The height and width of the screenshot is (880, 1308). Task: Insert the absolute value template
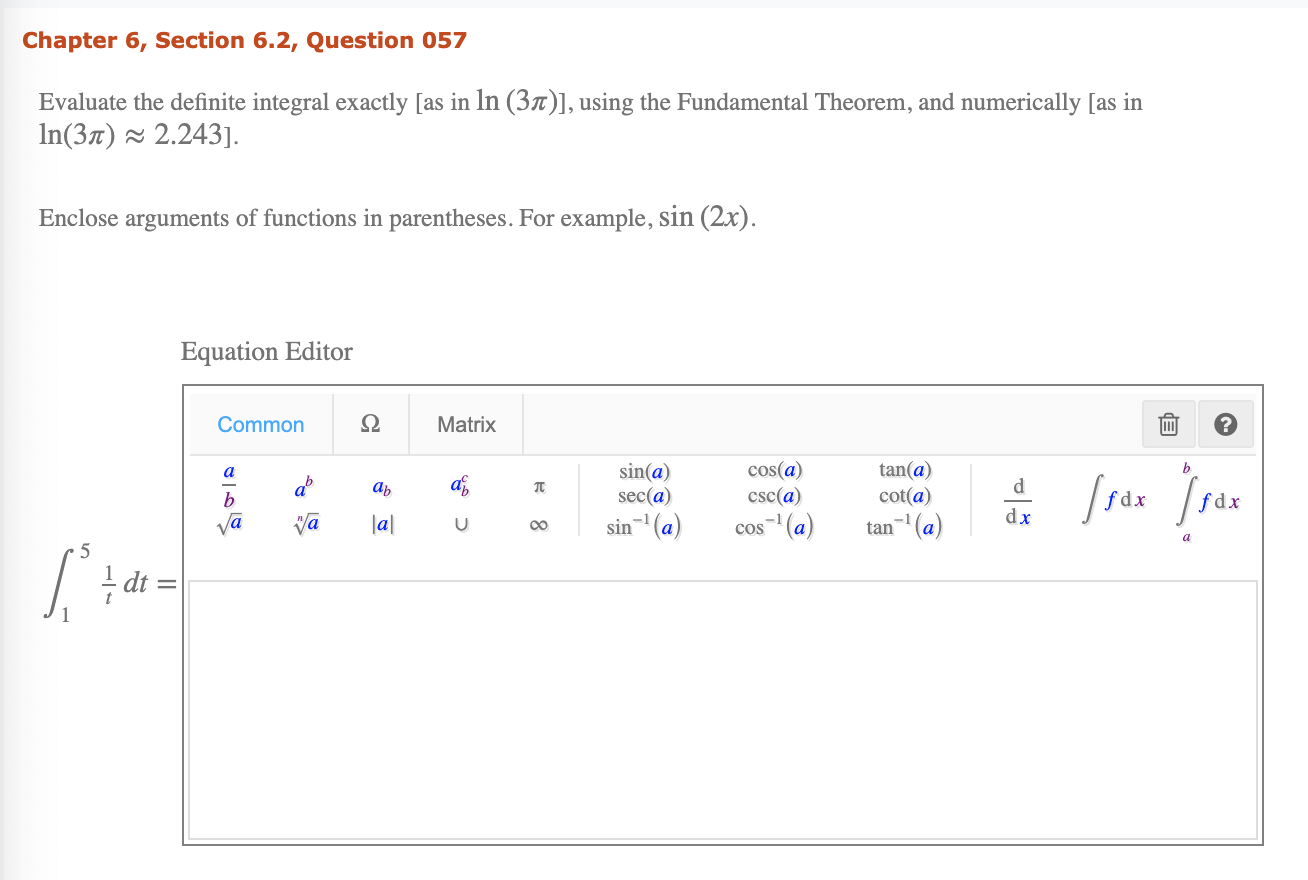[x=382, y=524]
